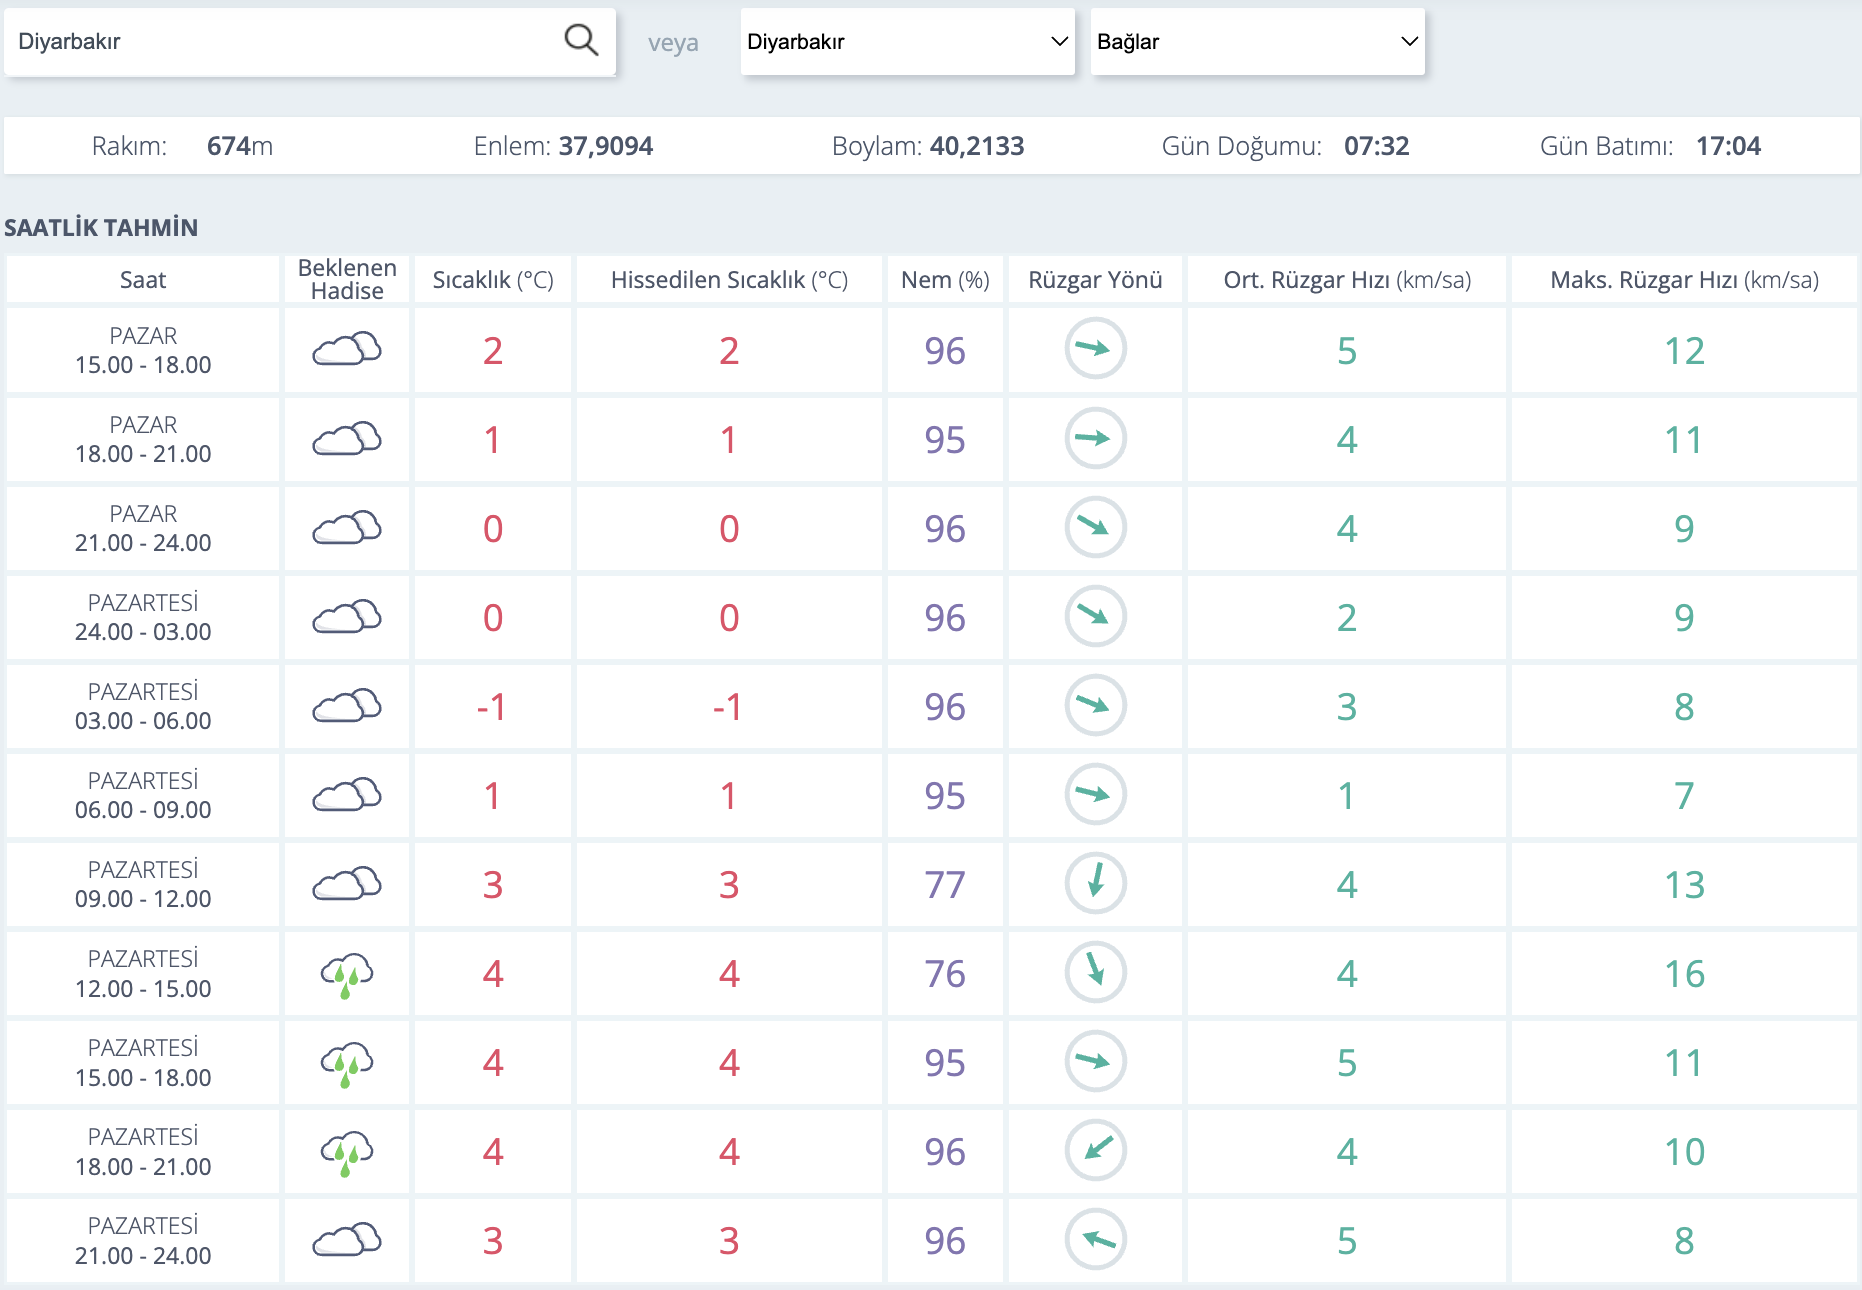Click cloudy icon for Pazartesi 06.00 - 09.00

pos(347,794)
